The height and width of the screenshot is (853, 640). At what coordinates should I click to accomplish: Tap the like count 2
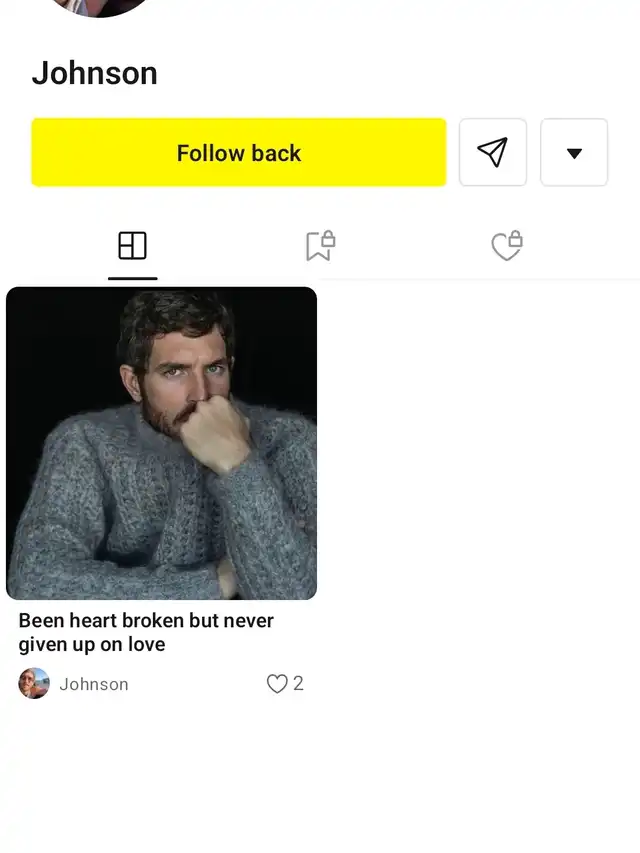(x=298, y=684)
